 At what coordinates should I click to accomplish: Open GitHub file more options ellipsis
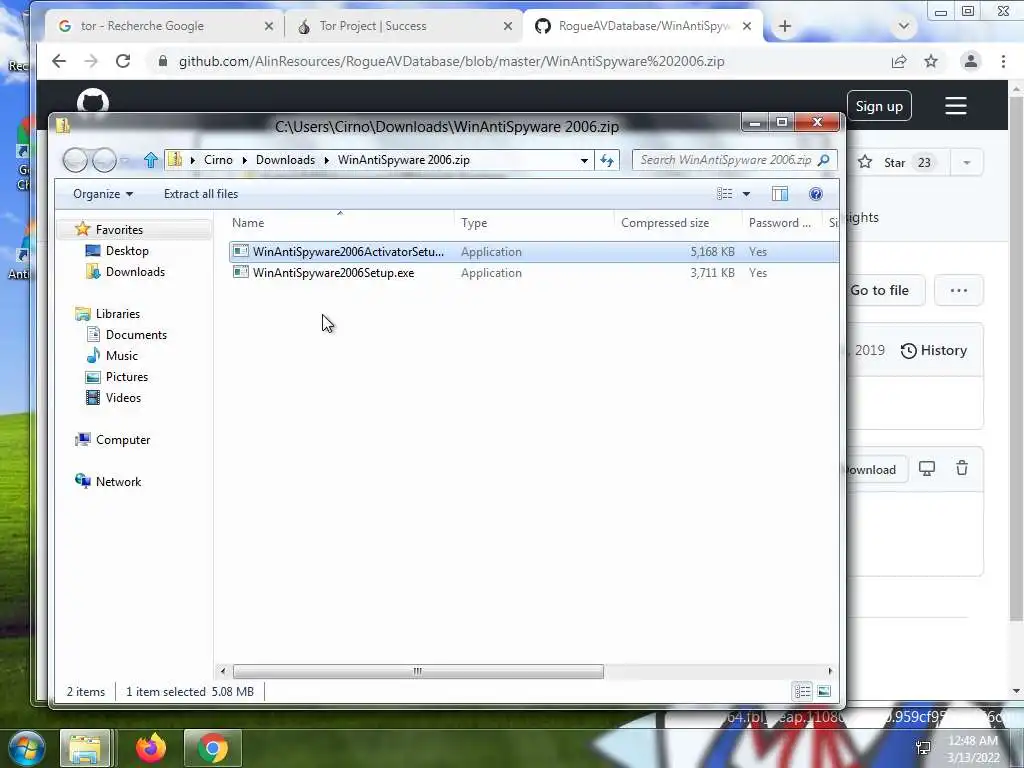959,291
